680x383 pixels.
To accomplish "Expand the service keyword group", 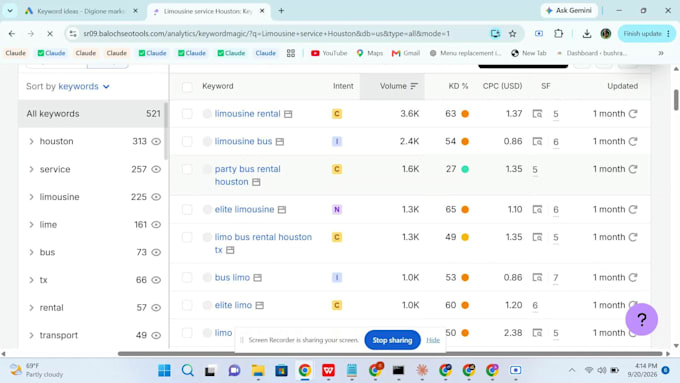I will (31, 169).
